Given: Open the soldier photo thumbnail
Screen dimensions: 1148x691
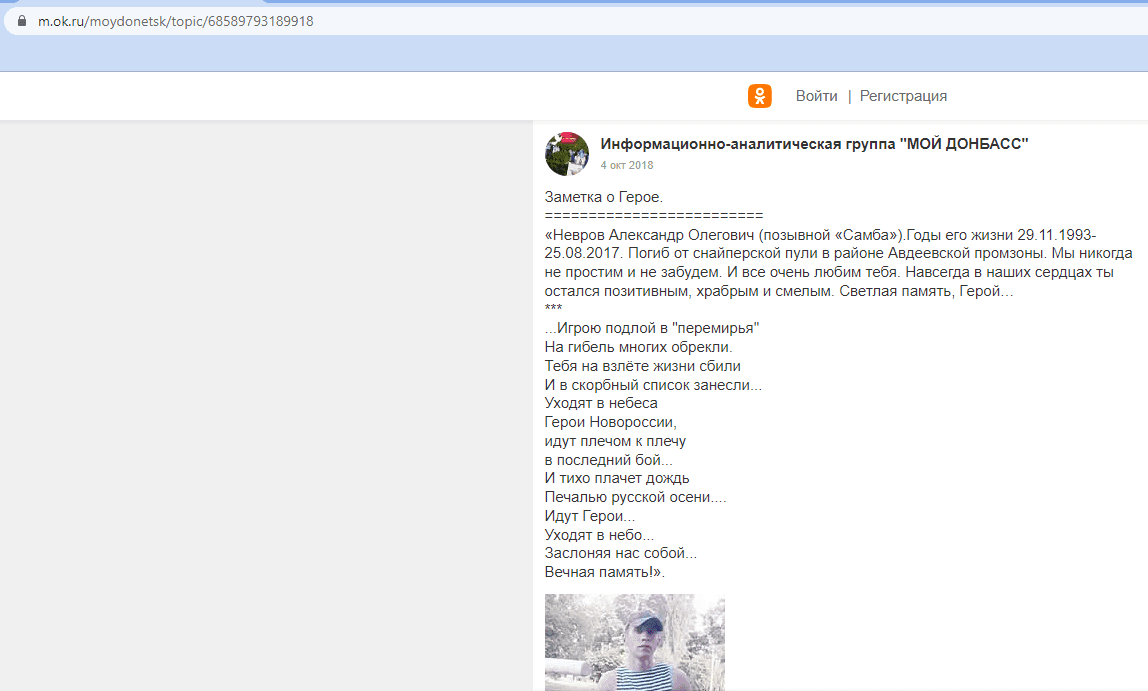Looking at the screenshot, I should coord(635,643).
